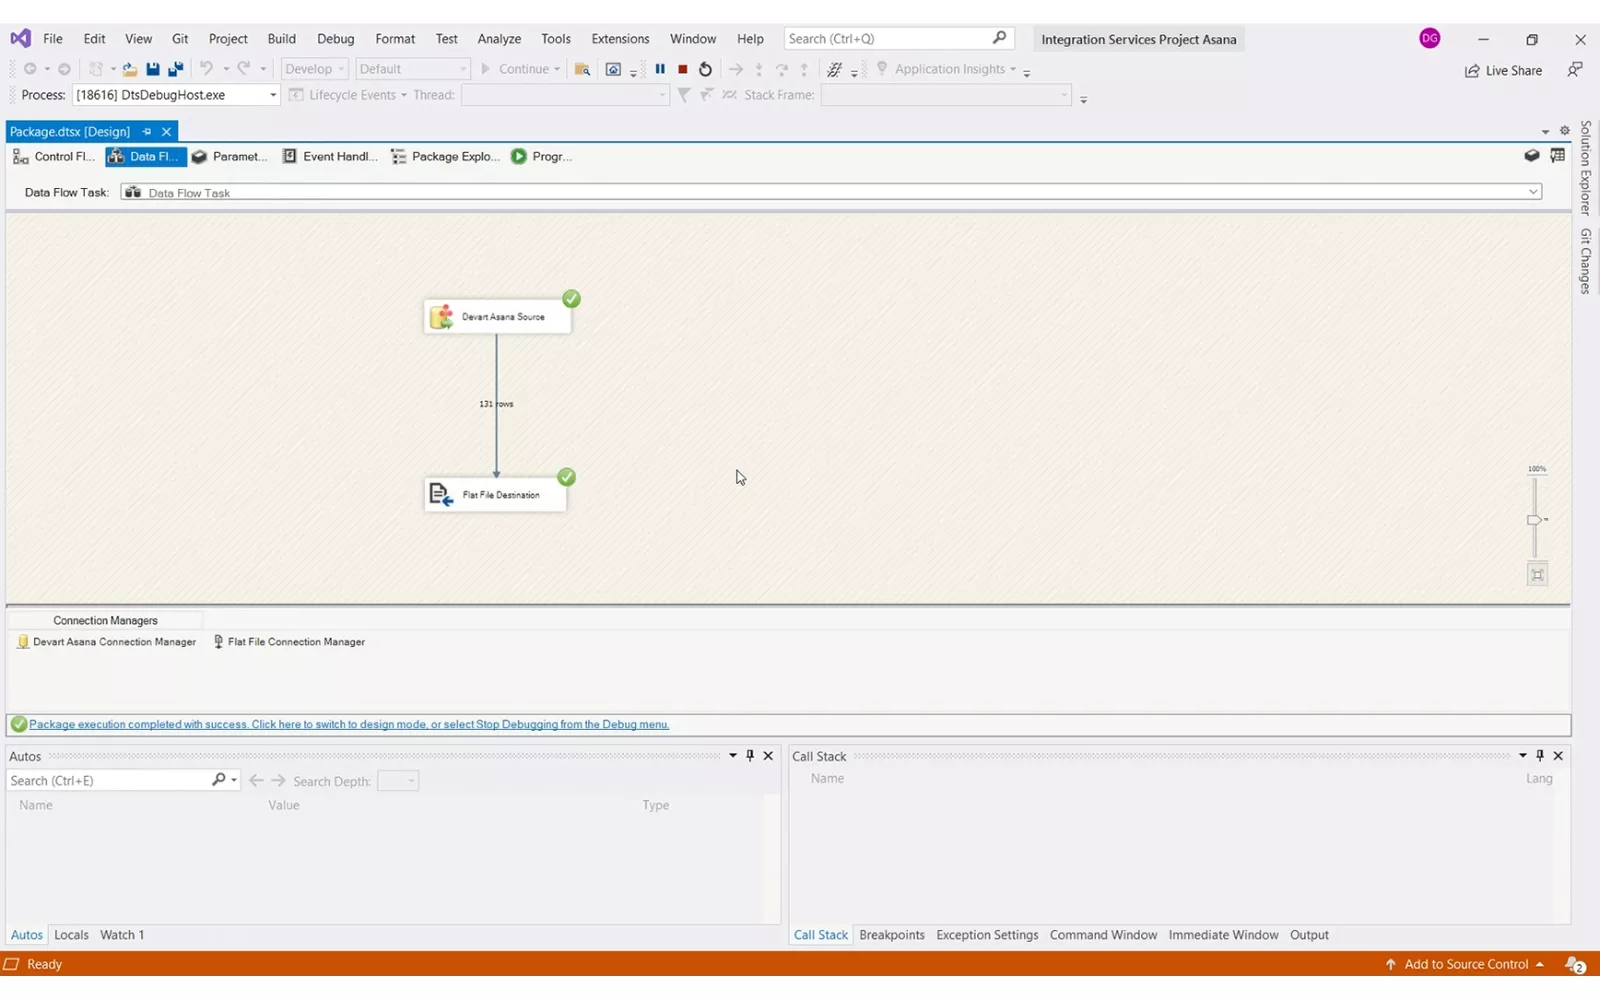The height and width of the screenshot is (1000, 1600).
Task: Expand the Process dropdown for DtsDebugHost.exe
Action: point(272,95)
